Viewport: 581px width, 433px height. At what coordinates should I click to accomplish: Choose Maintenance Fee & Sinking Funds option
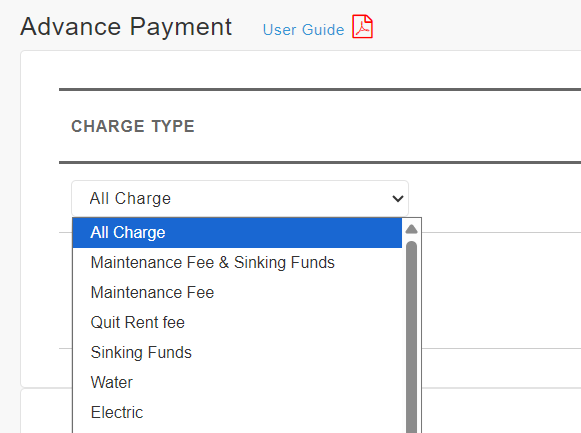pyautogui.click(x=237, y=263)
